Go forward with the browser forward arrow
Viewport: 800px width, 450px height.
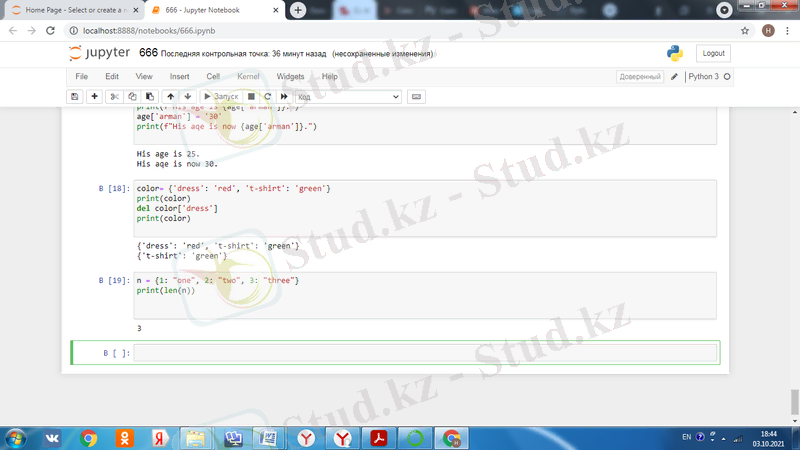tap(32, 31)
